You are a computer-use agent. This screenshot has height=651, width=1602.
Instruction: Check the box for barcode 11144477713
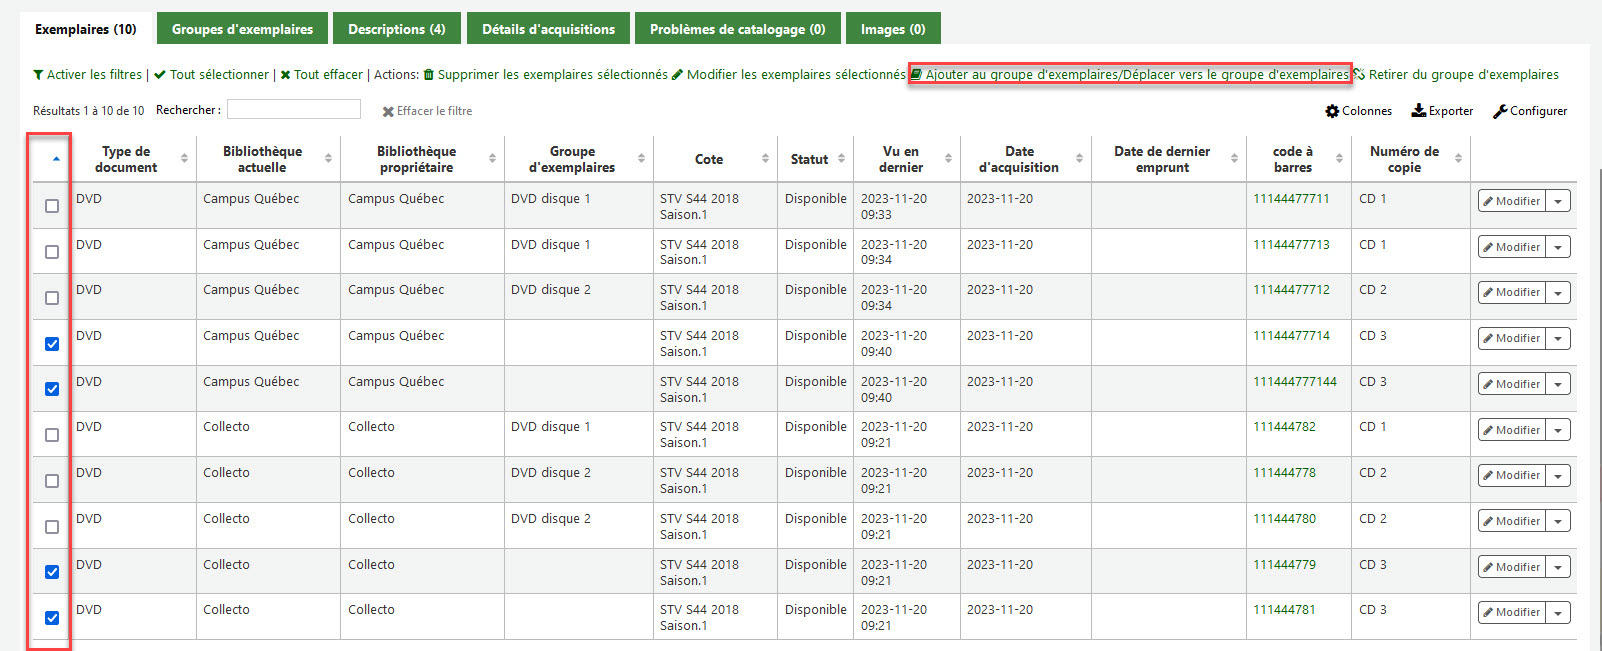(x=52, y=252)
